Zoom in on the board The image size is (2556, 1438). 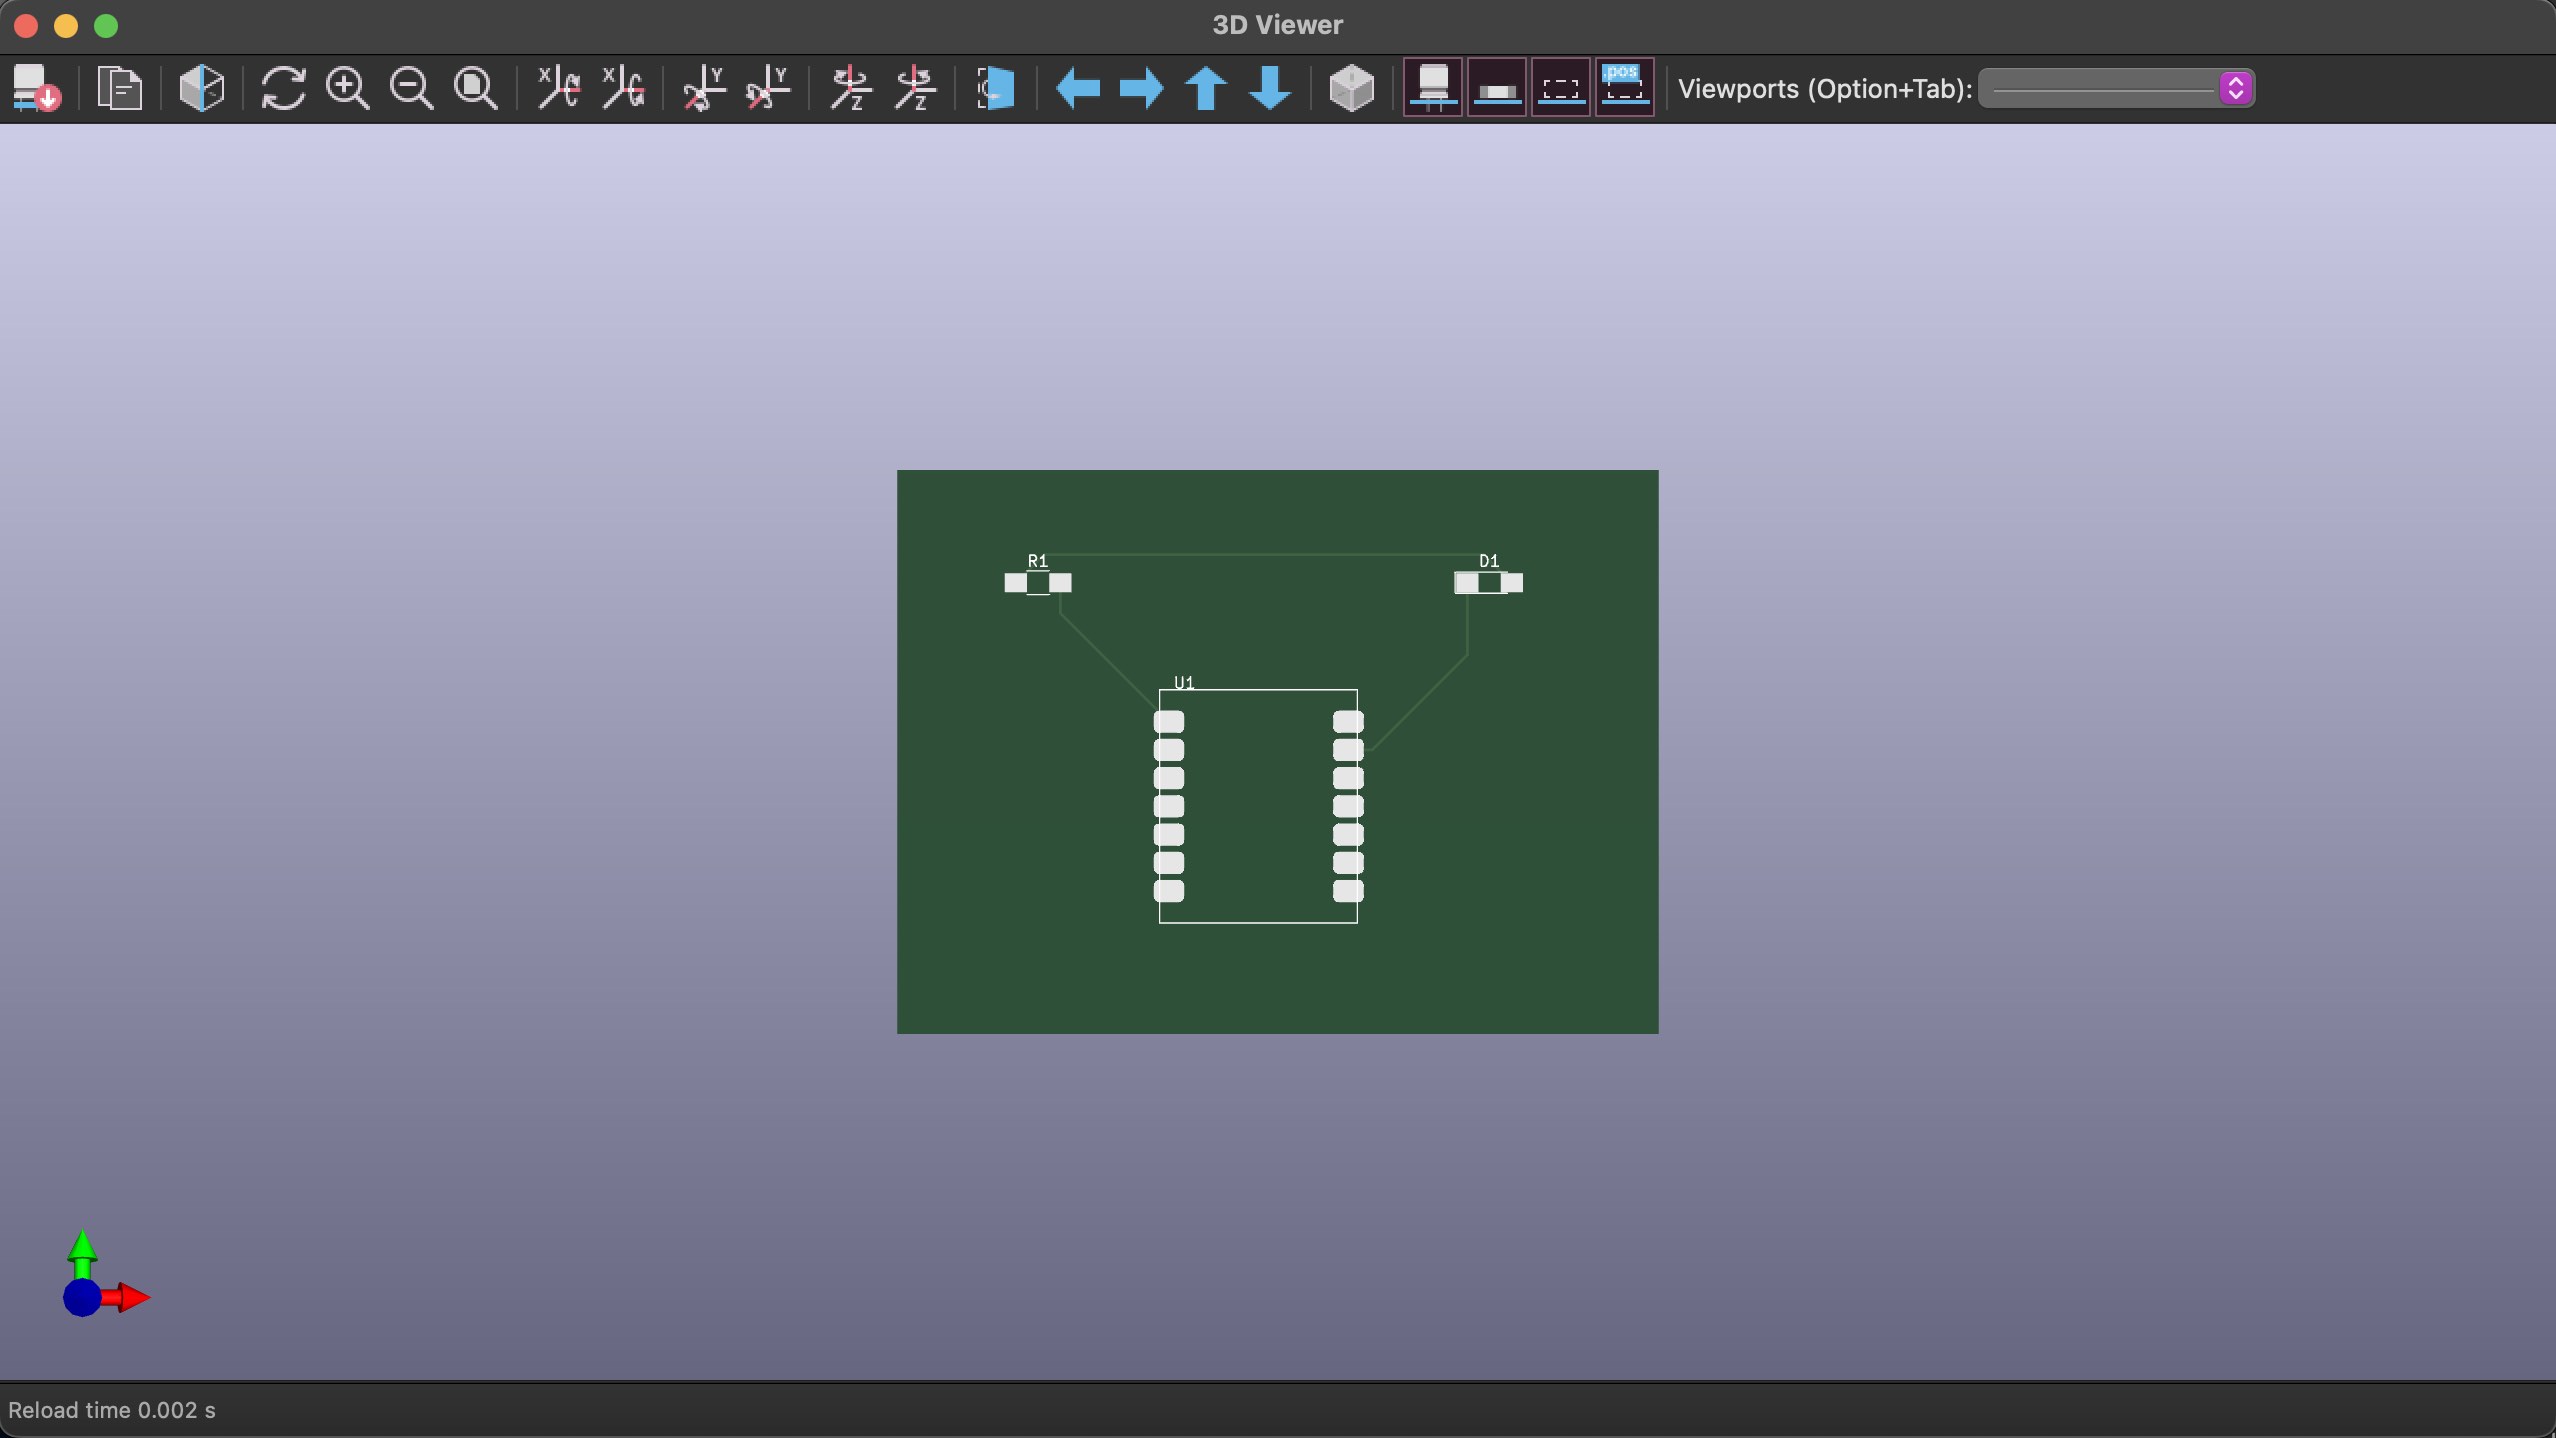pyautogui.click(x=347, y=88)
